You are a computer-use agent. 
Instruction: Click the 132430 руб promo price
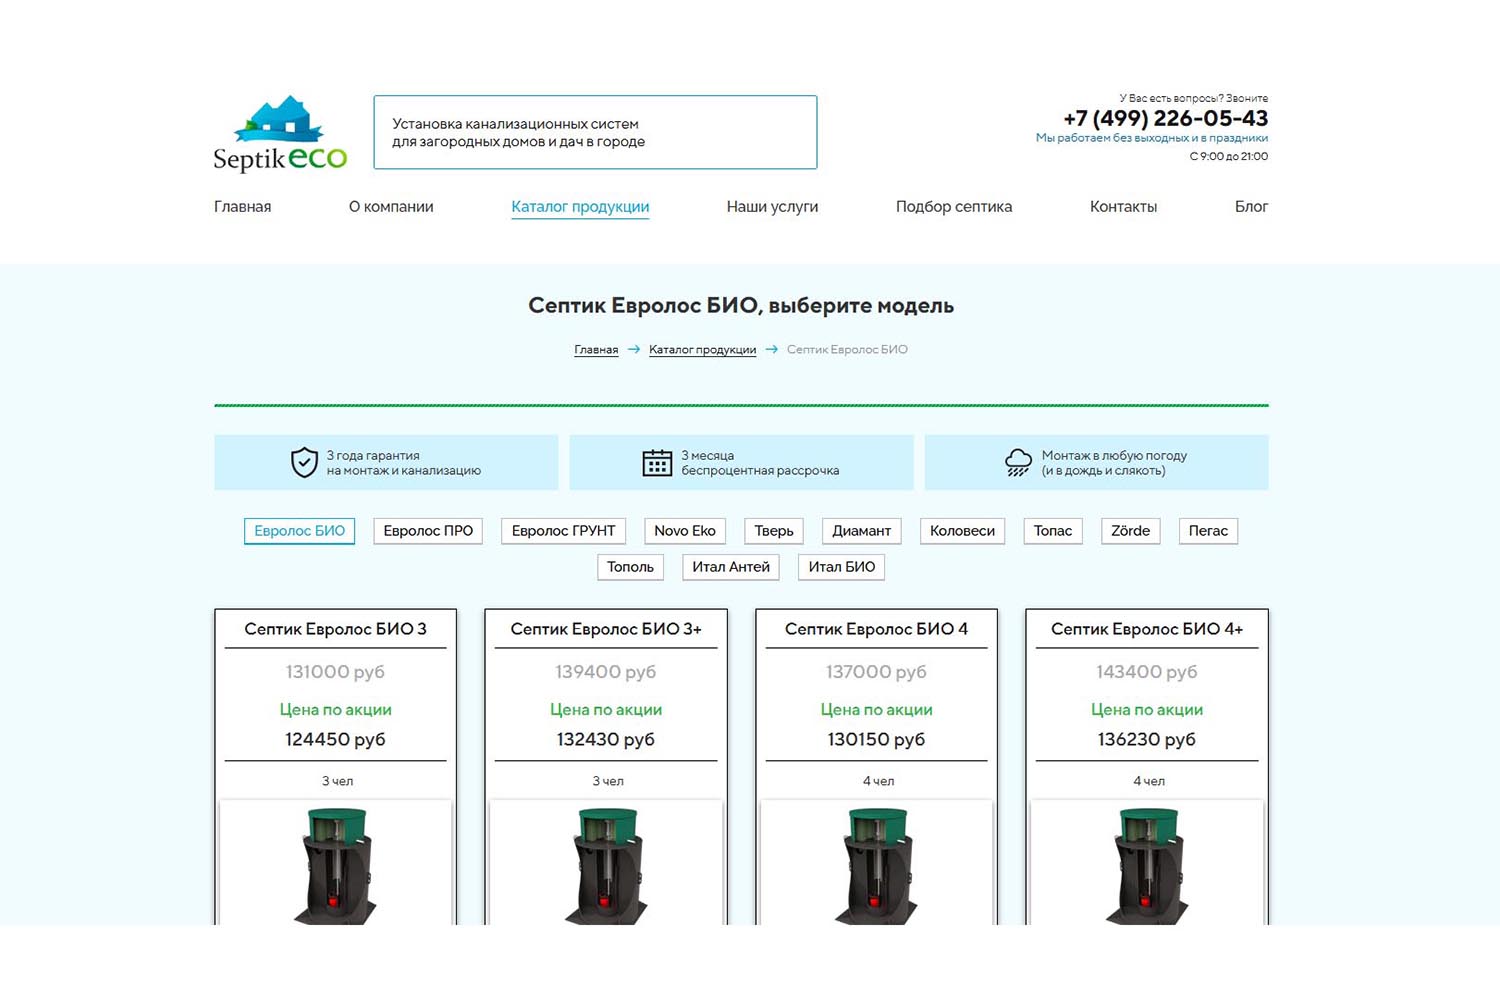tap(606, 740)
